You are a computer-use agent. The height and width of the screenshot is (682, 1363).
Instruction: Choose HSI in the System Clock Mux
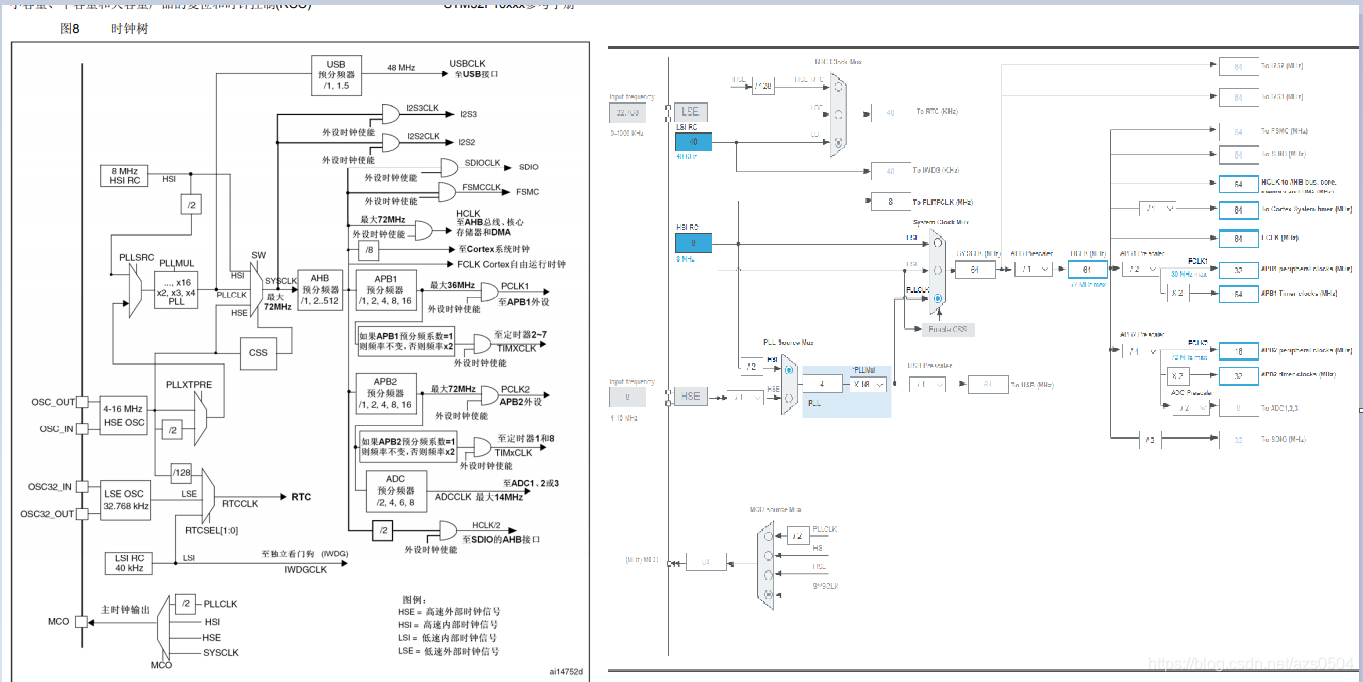coord(938,242)
